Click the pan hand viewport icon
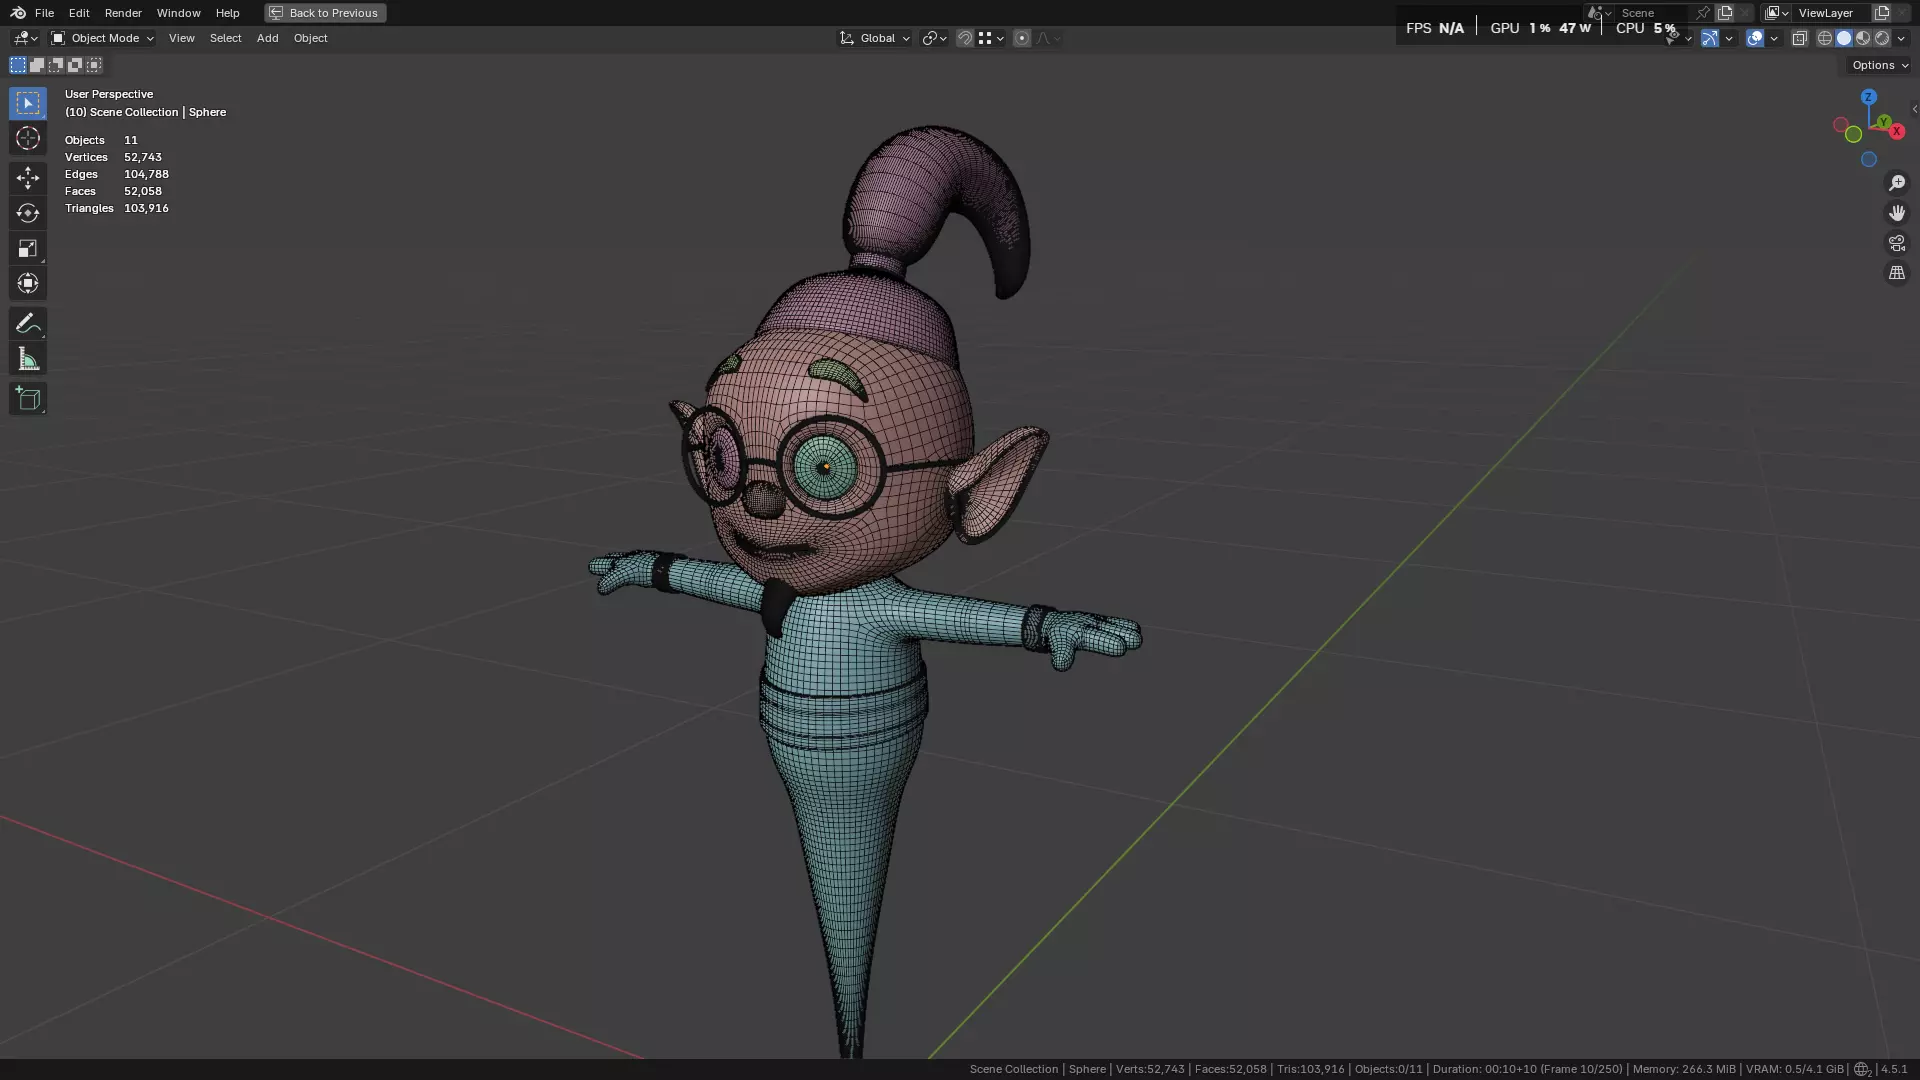This screenshot has width=1920, height=1080. [1897, 213]
